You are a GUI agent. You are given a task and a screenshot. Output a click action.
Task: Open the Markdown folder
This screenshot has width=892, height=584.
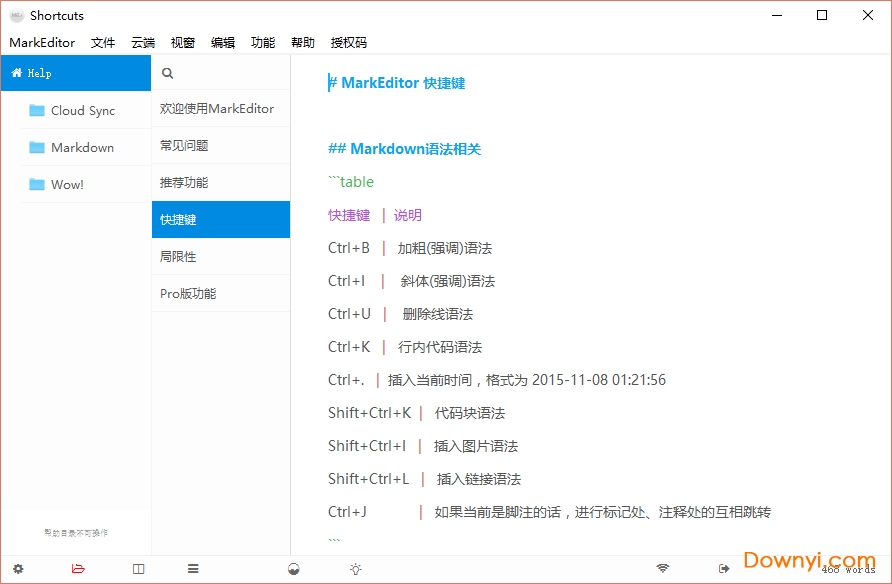coord(82,148)
